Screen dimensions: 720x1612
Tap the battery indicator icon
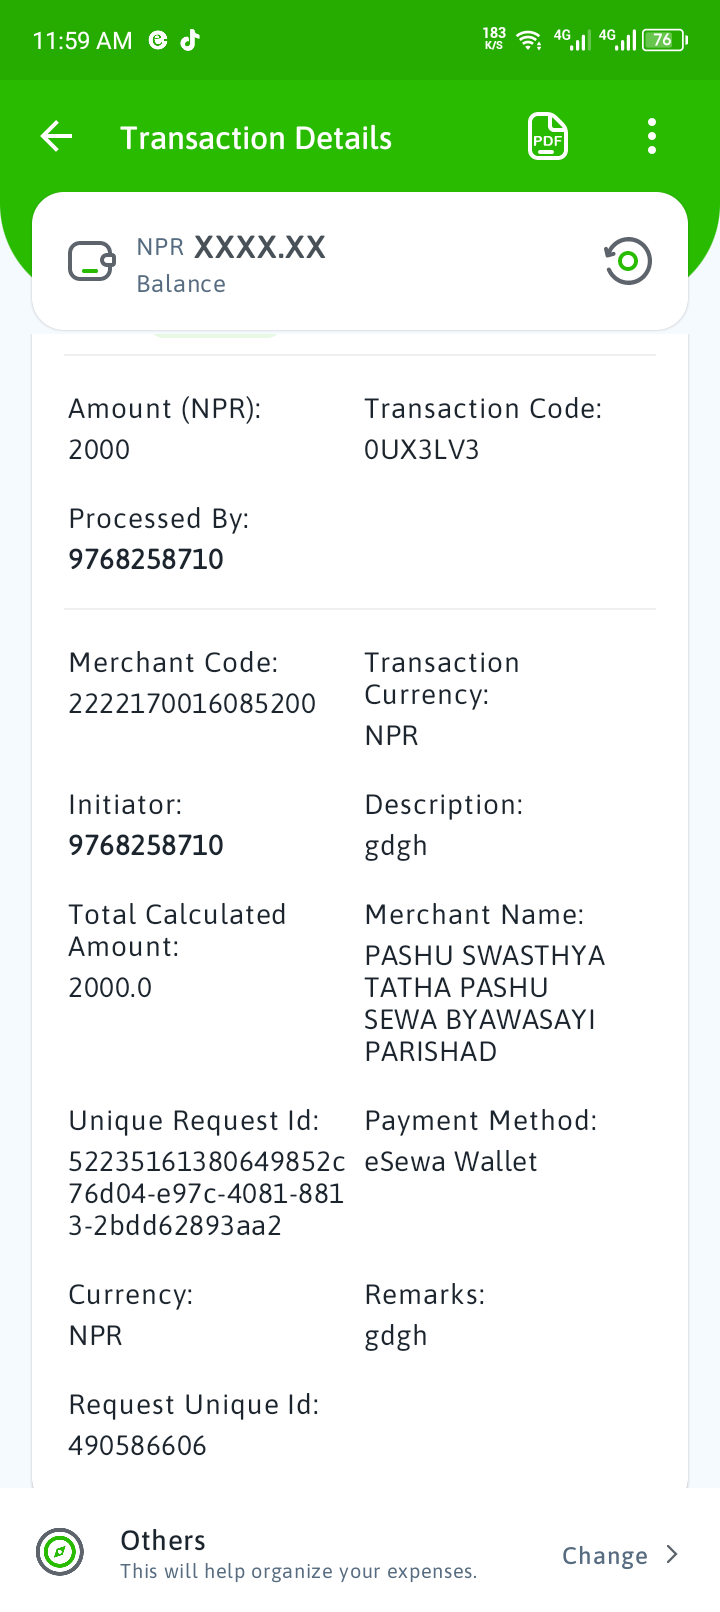point(664,40)
